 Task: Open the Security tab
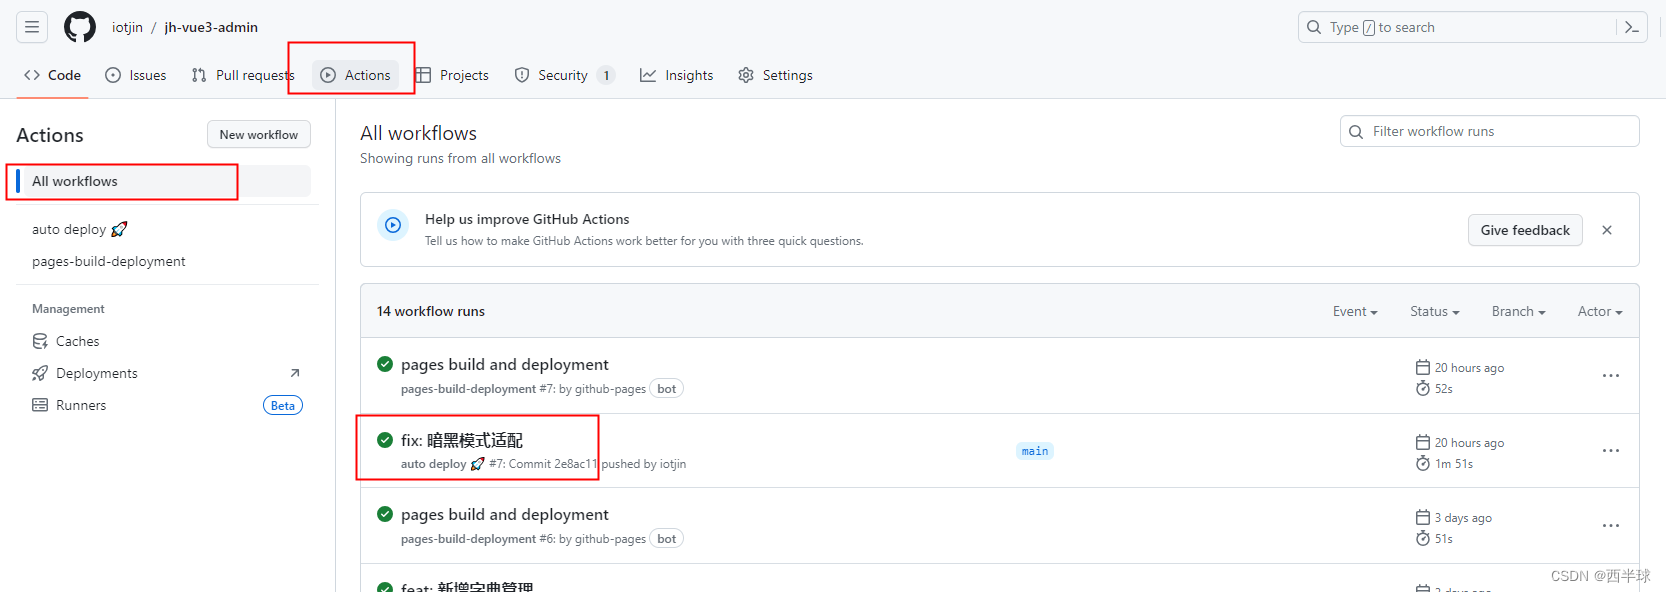[x=563, y=75]
